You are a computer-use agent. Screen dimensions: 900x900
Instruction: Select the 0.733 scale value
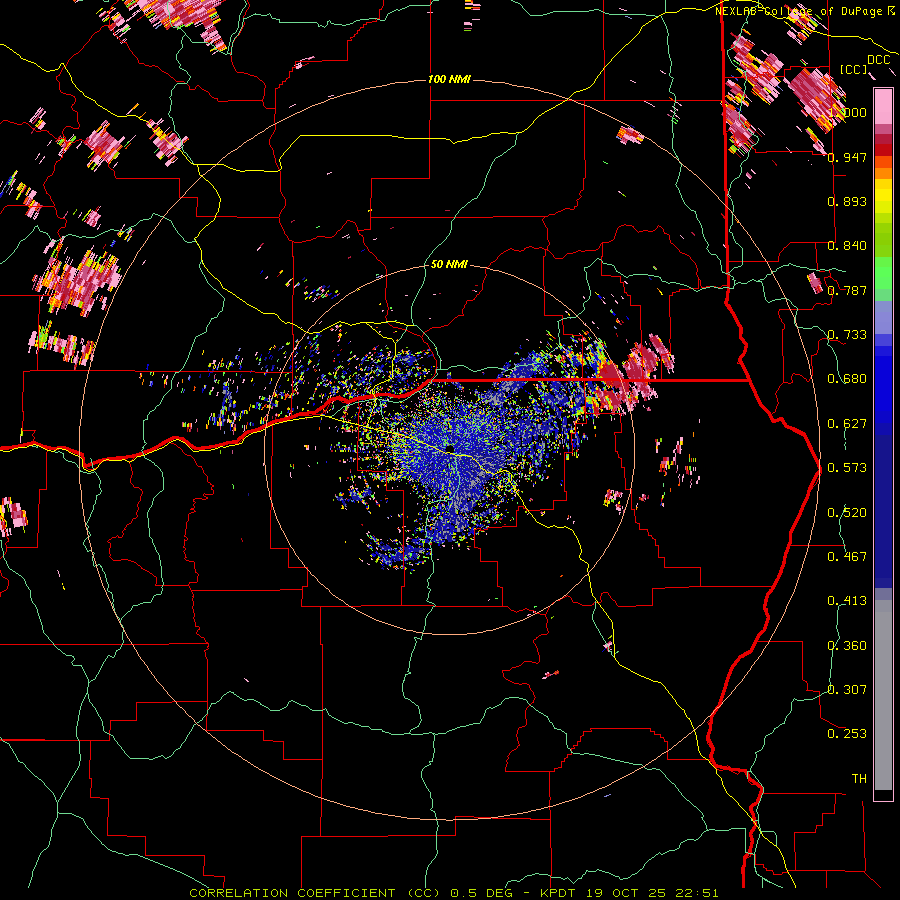point(847,335)
